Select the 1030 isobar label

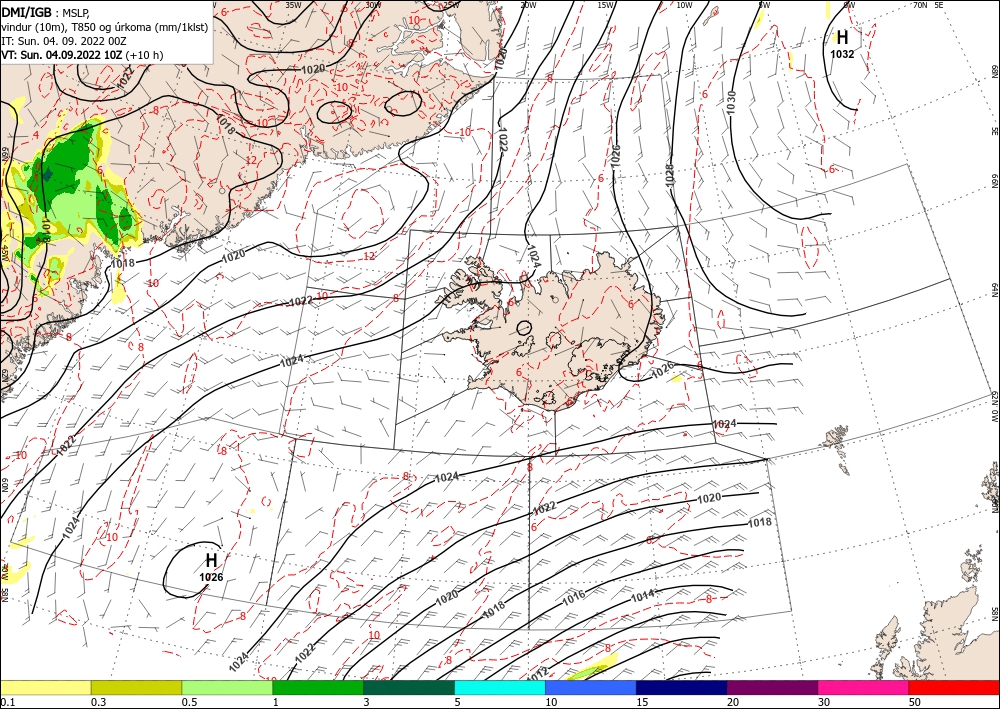point(731,103)
